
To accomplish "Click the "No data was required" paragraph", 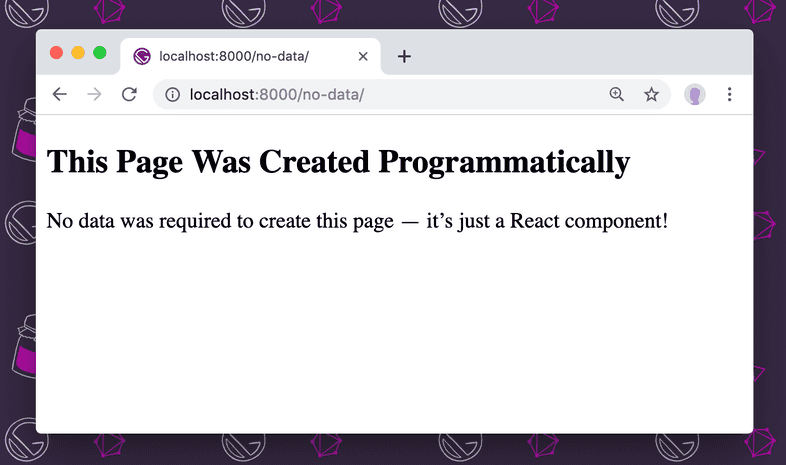I will [356, 220].
